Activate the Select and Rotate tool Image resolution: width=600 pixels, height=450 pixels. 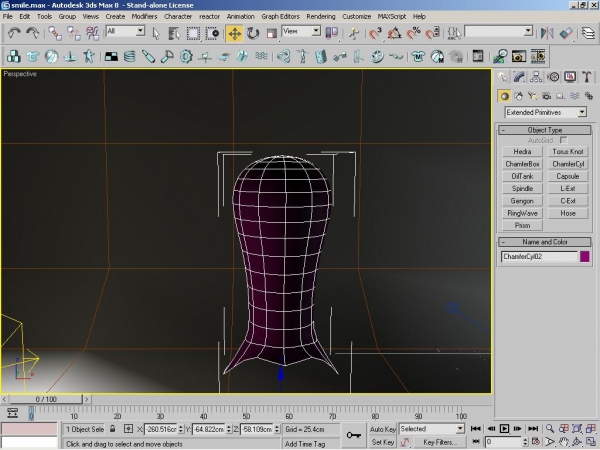[253, 33]
